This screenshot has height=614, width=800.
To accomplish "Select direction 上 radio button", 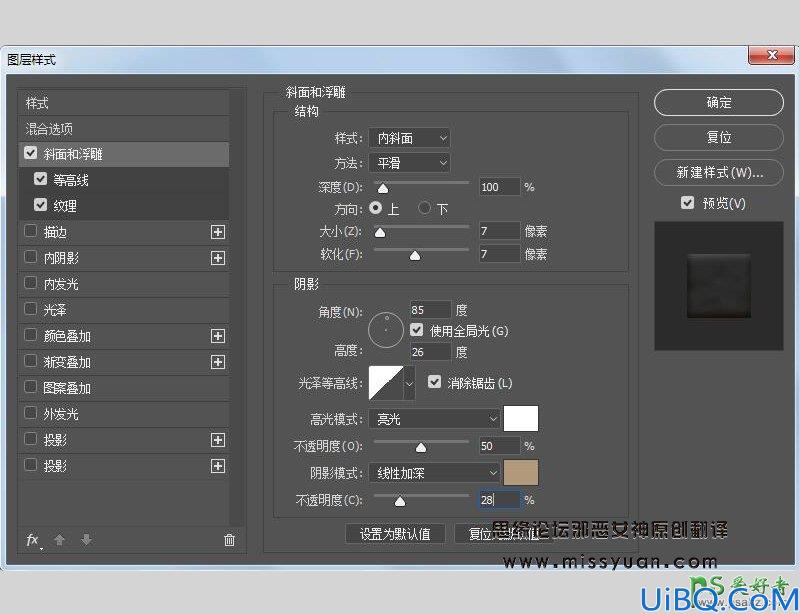I will point(376,208).
